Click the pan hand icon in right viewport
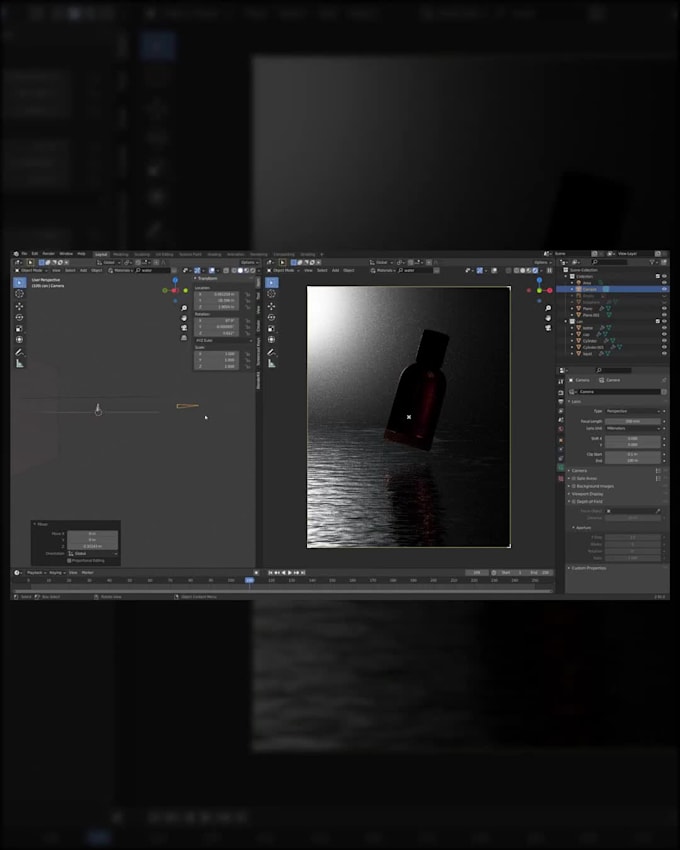 pos(548,317)
